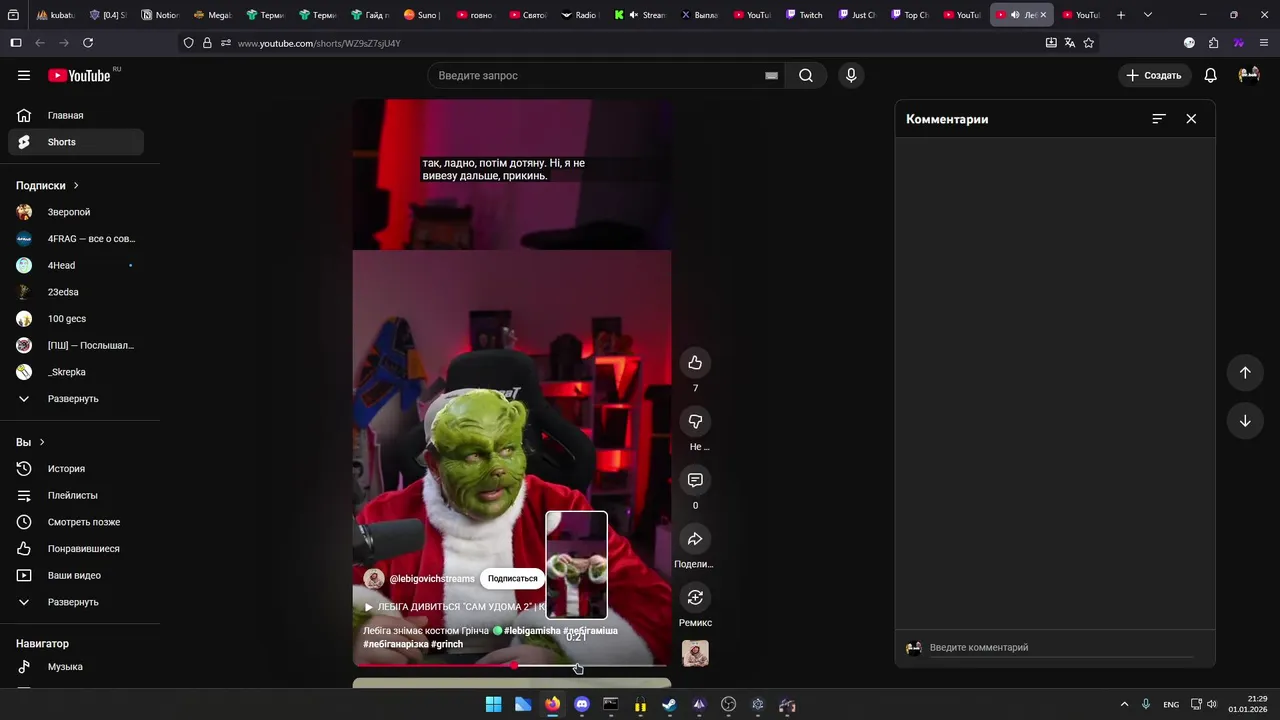Switch to the Twitch tab
Screen dimensions: 1280x720
(x=804, y=15)
